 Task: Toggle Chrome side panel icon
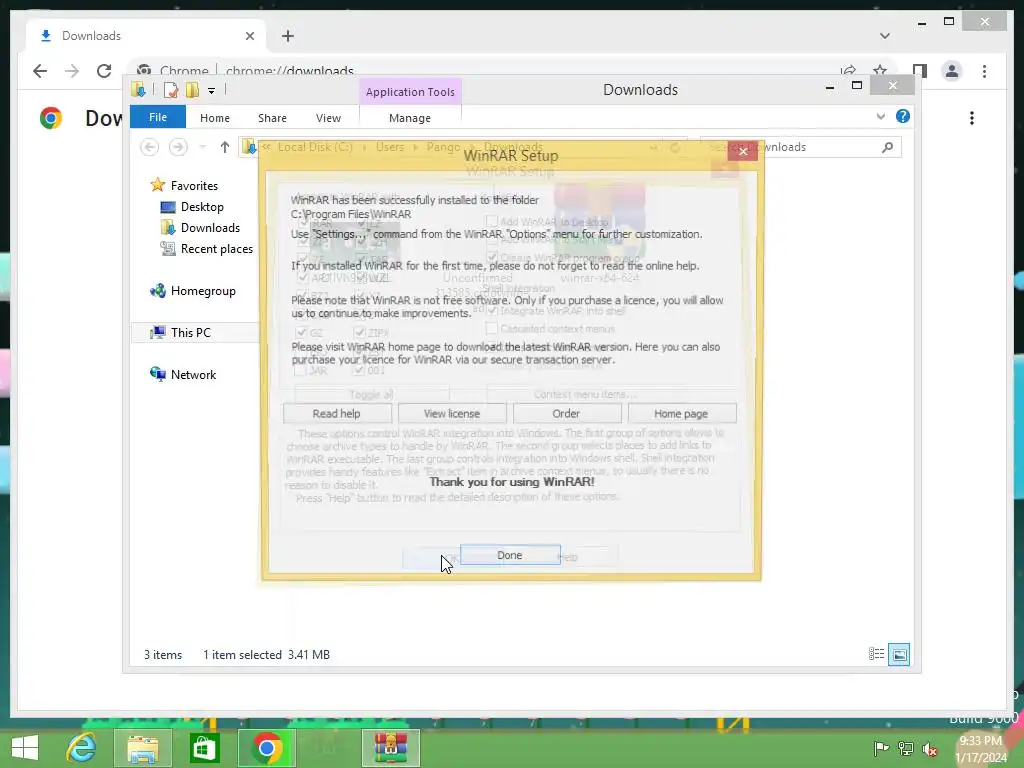[x=920, y=71]
